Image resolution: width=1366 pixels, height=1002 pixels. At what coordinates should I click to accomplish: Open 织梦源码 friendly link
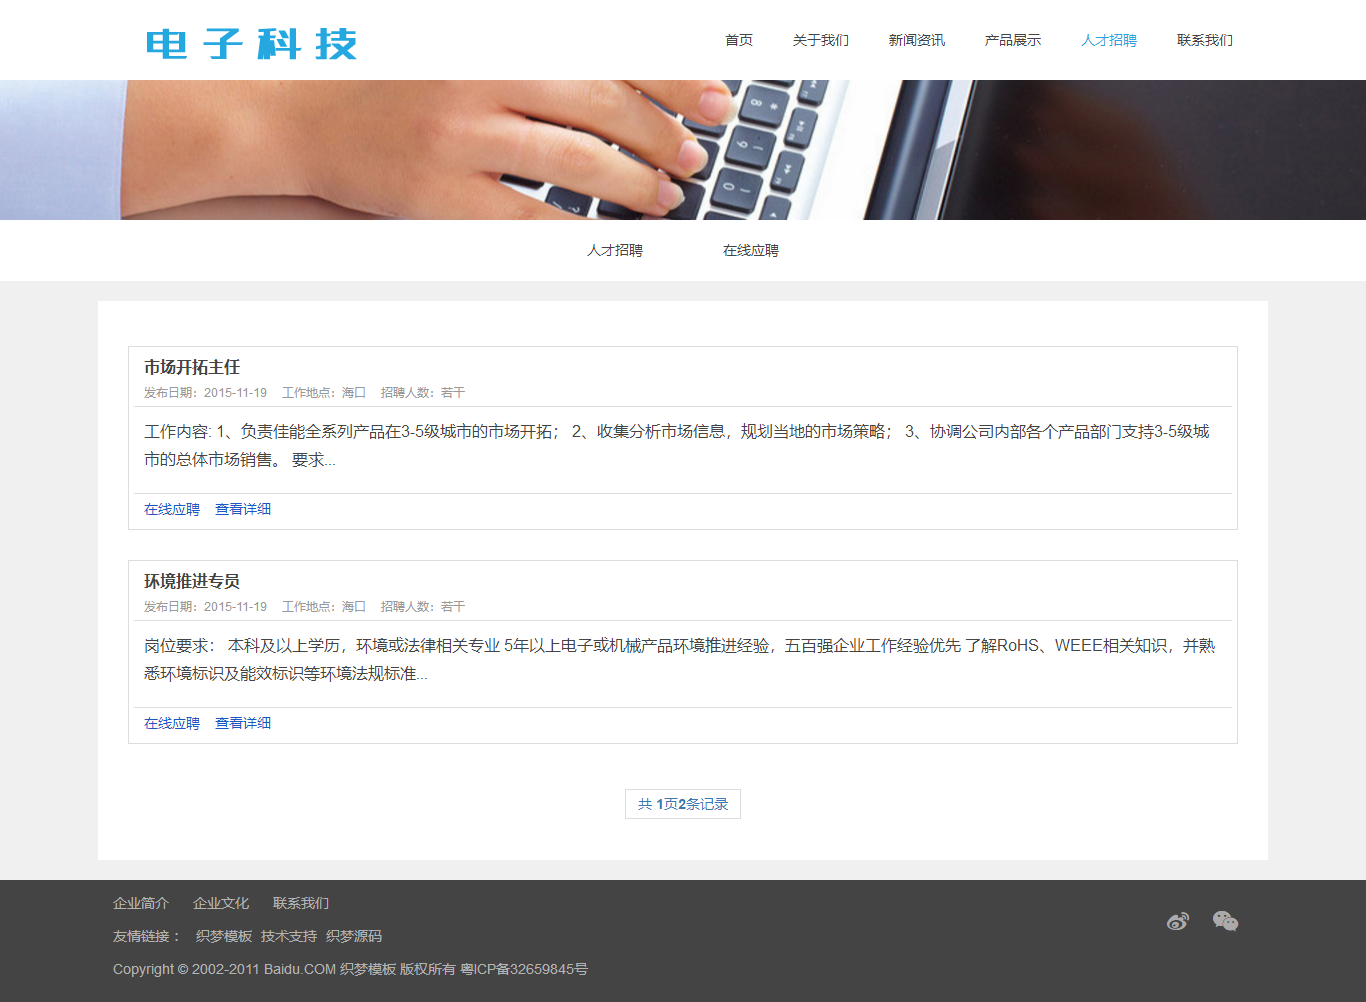(354, 936)
